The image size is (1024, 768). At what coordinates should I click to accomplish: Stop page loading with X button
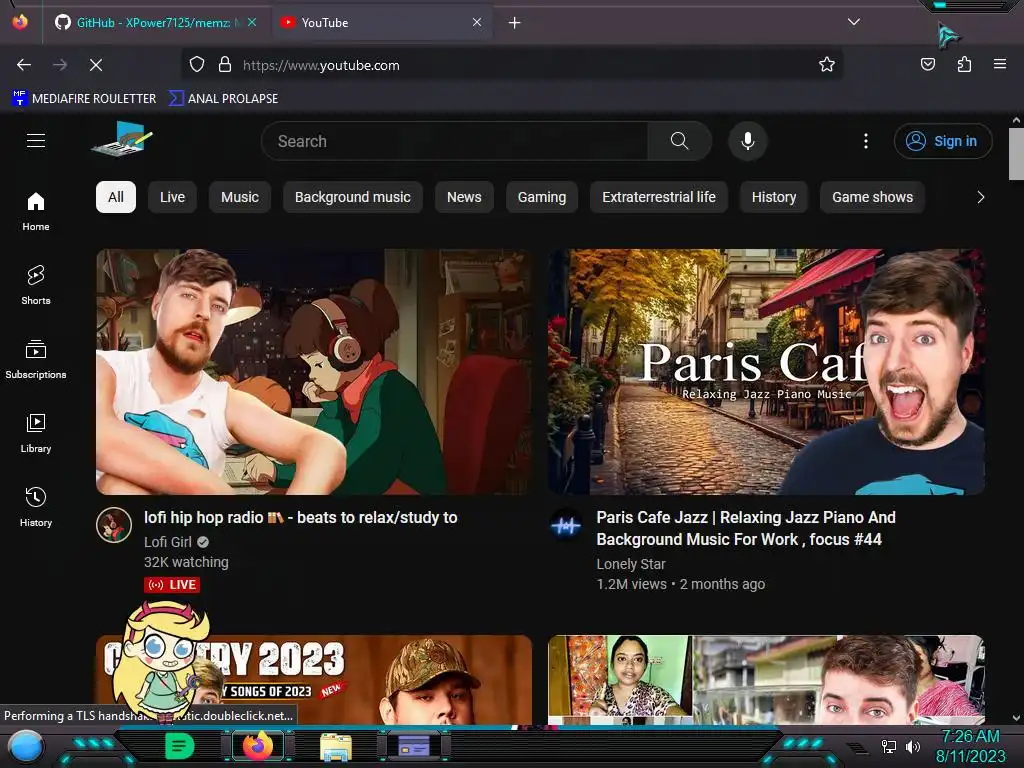(x=96, y=65)
